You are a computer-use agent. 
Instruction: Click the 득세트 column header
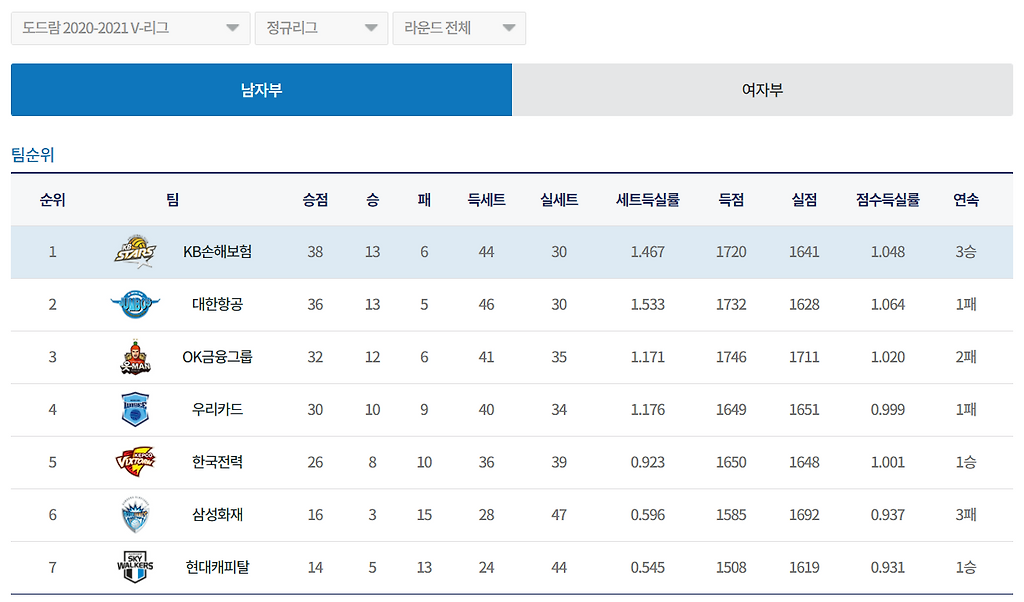click(487, 200)
